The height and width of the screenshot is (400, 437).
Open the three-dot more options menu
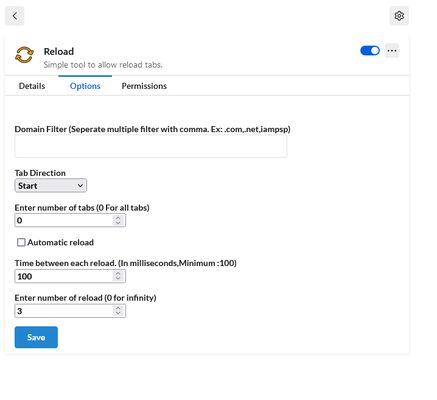pyautogui.click(x=392, y=51)
